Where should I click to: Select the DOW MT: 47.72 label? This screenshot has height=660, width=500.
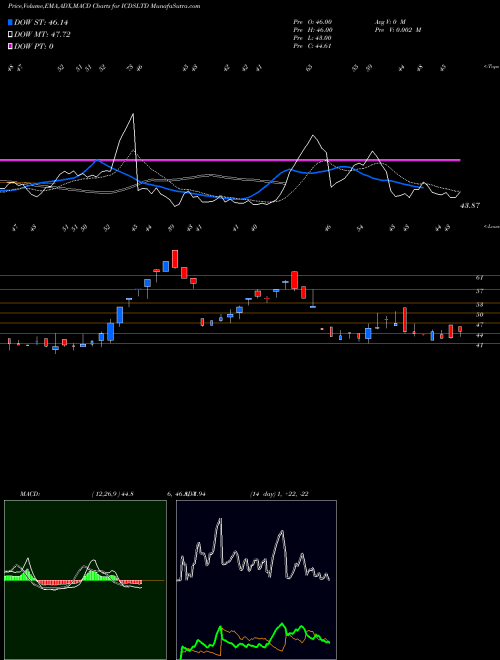pyautogui.click(x=42, y=35)
